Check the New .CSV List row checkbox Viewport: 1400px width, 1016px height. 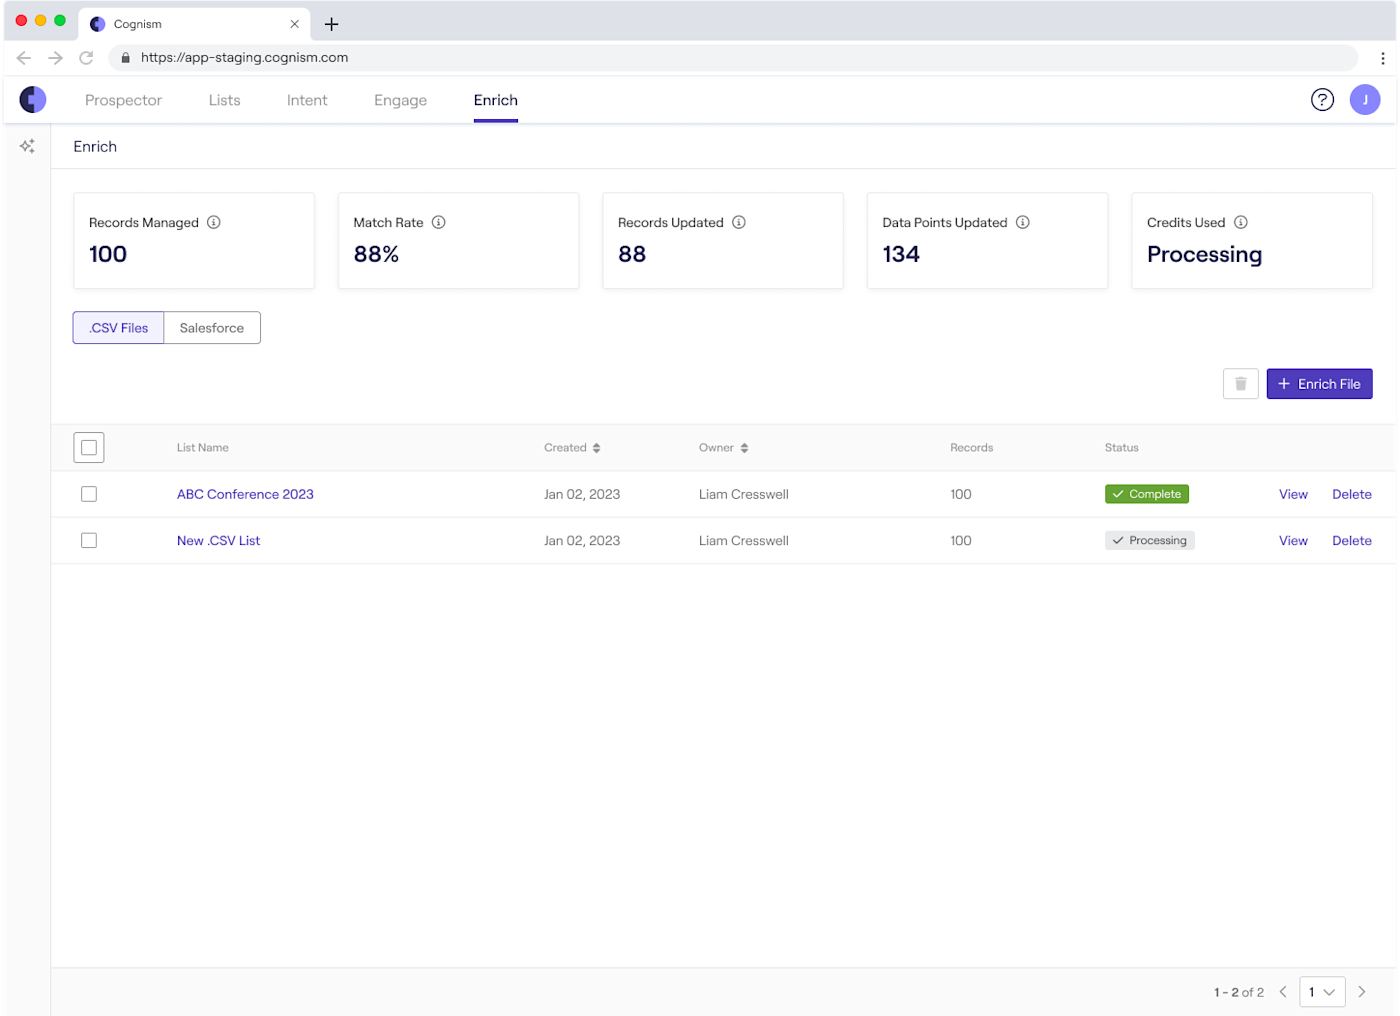coord(89,541)
